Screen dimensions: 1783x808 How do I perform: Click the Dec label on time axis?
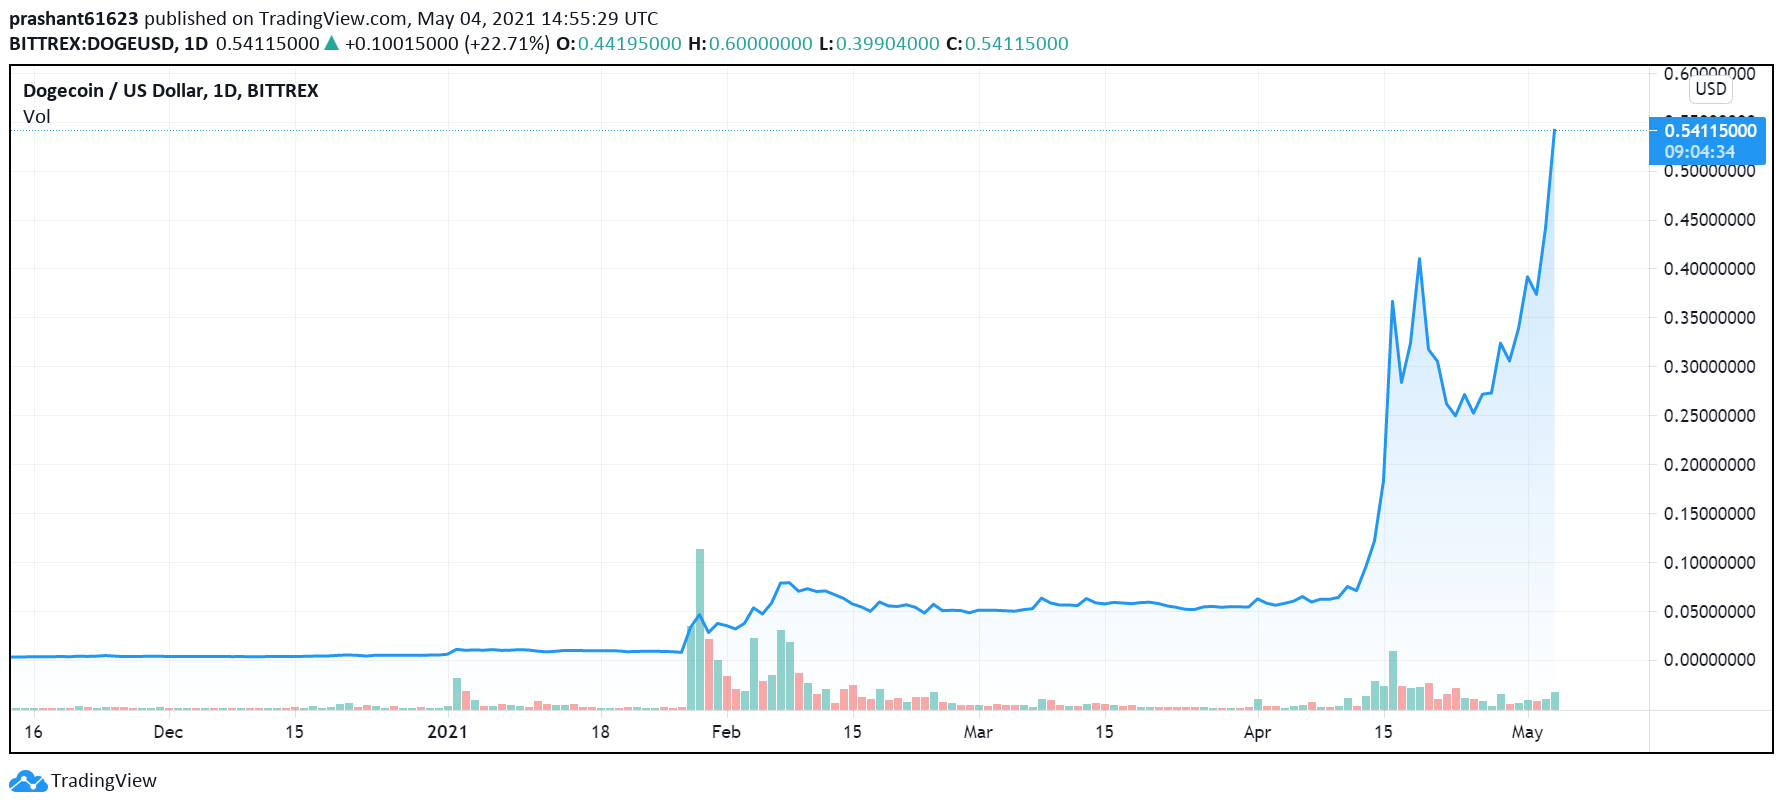[x=168, y=732]
